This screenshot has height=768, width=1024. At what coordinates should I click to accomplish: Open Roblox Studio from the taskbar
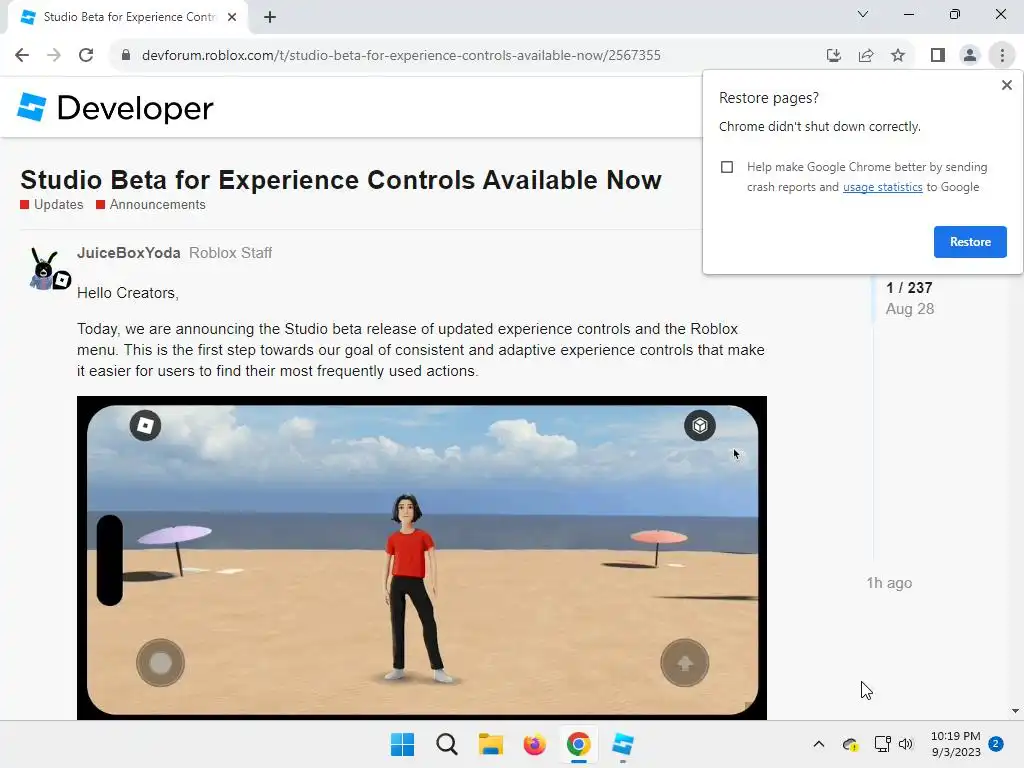(x=623, y=744)
